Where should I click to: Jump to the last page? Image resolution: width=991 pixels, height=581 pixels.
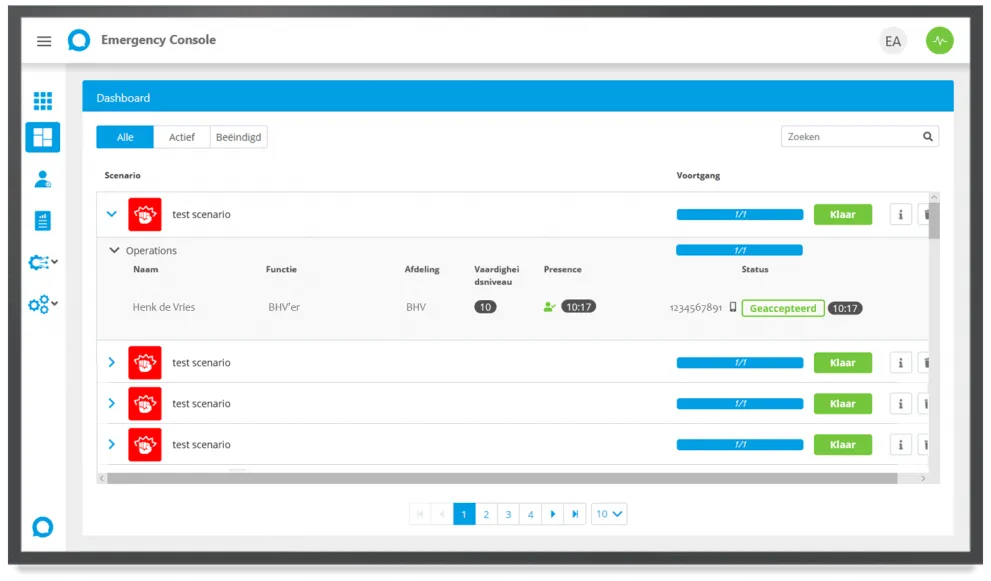point(575,514)
